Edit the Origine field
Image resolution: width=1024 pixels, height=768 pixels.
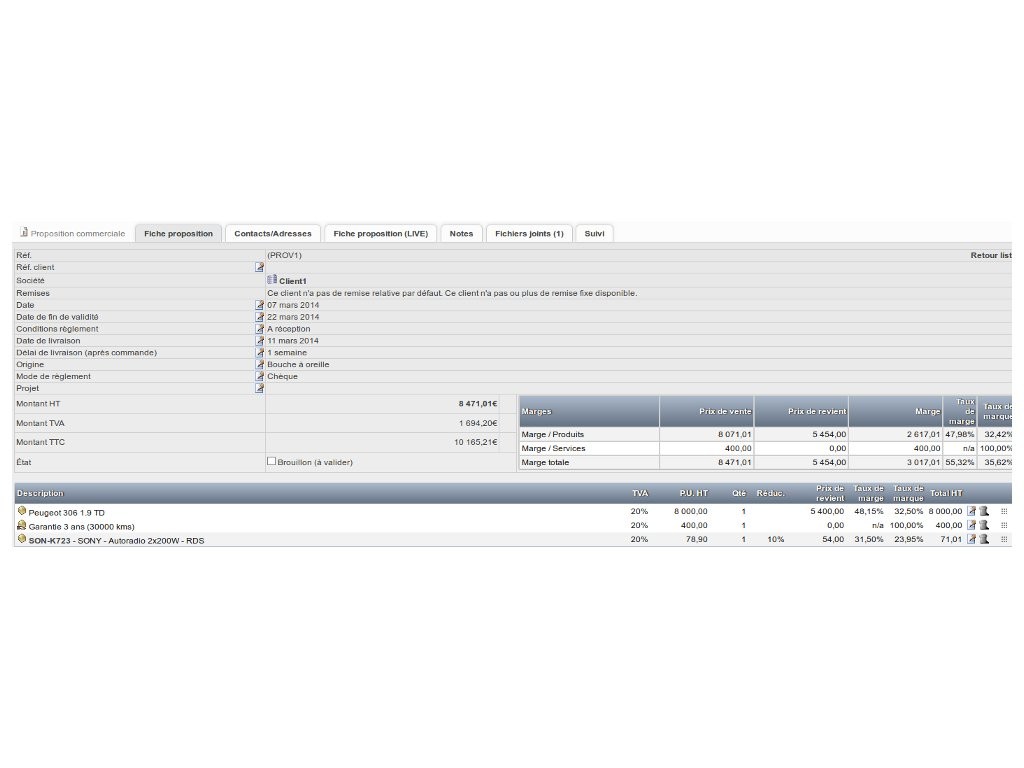click(x=259, y=364)
